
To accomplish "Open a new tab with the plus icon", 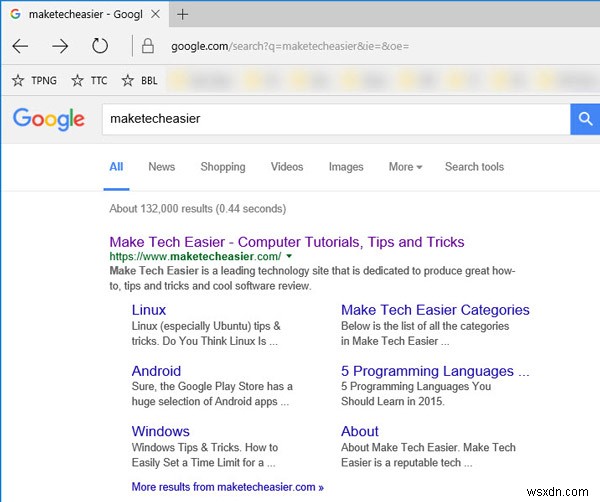I will 183,15.
